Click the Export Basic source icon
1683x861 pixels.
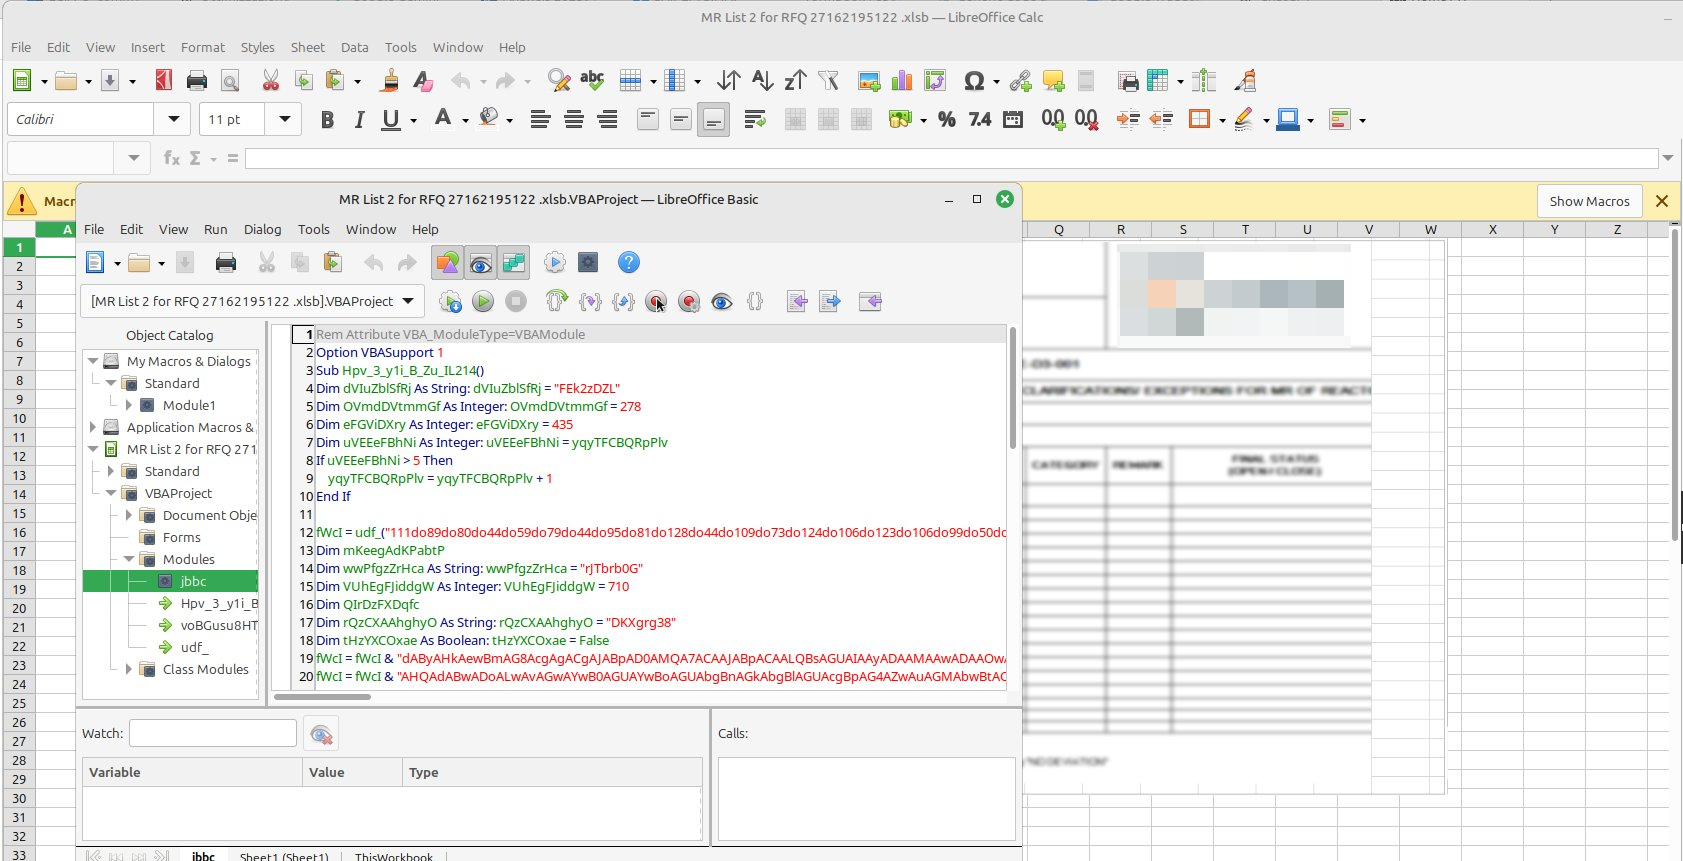(x=830, y=301)
